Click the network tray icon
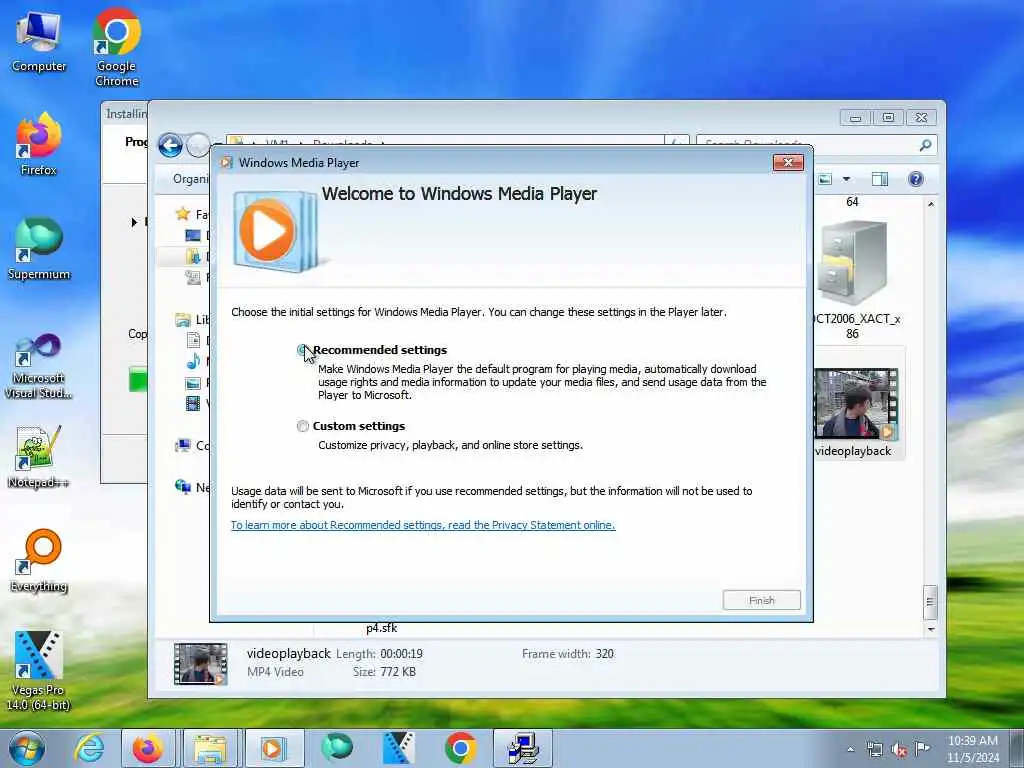The width and height of the screenshot is (1024, 768). click(874, 750)
